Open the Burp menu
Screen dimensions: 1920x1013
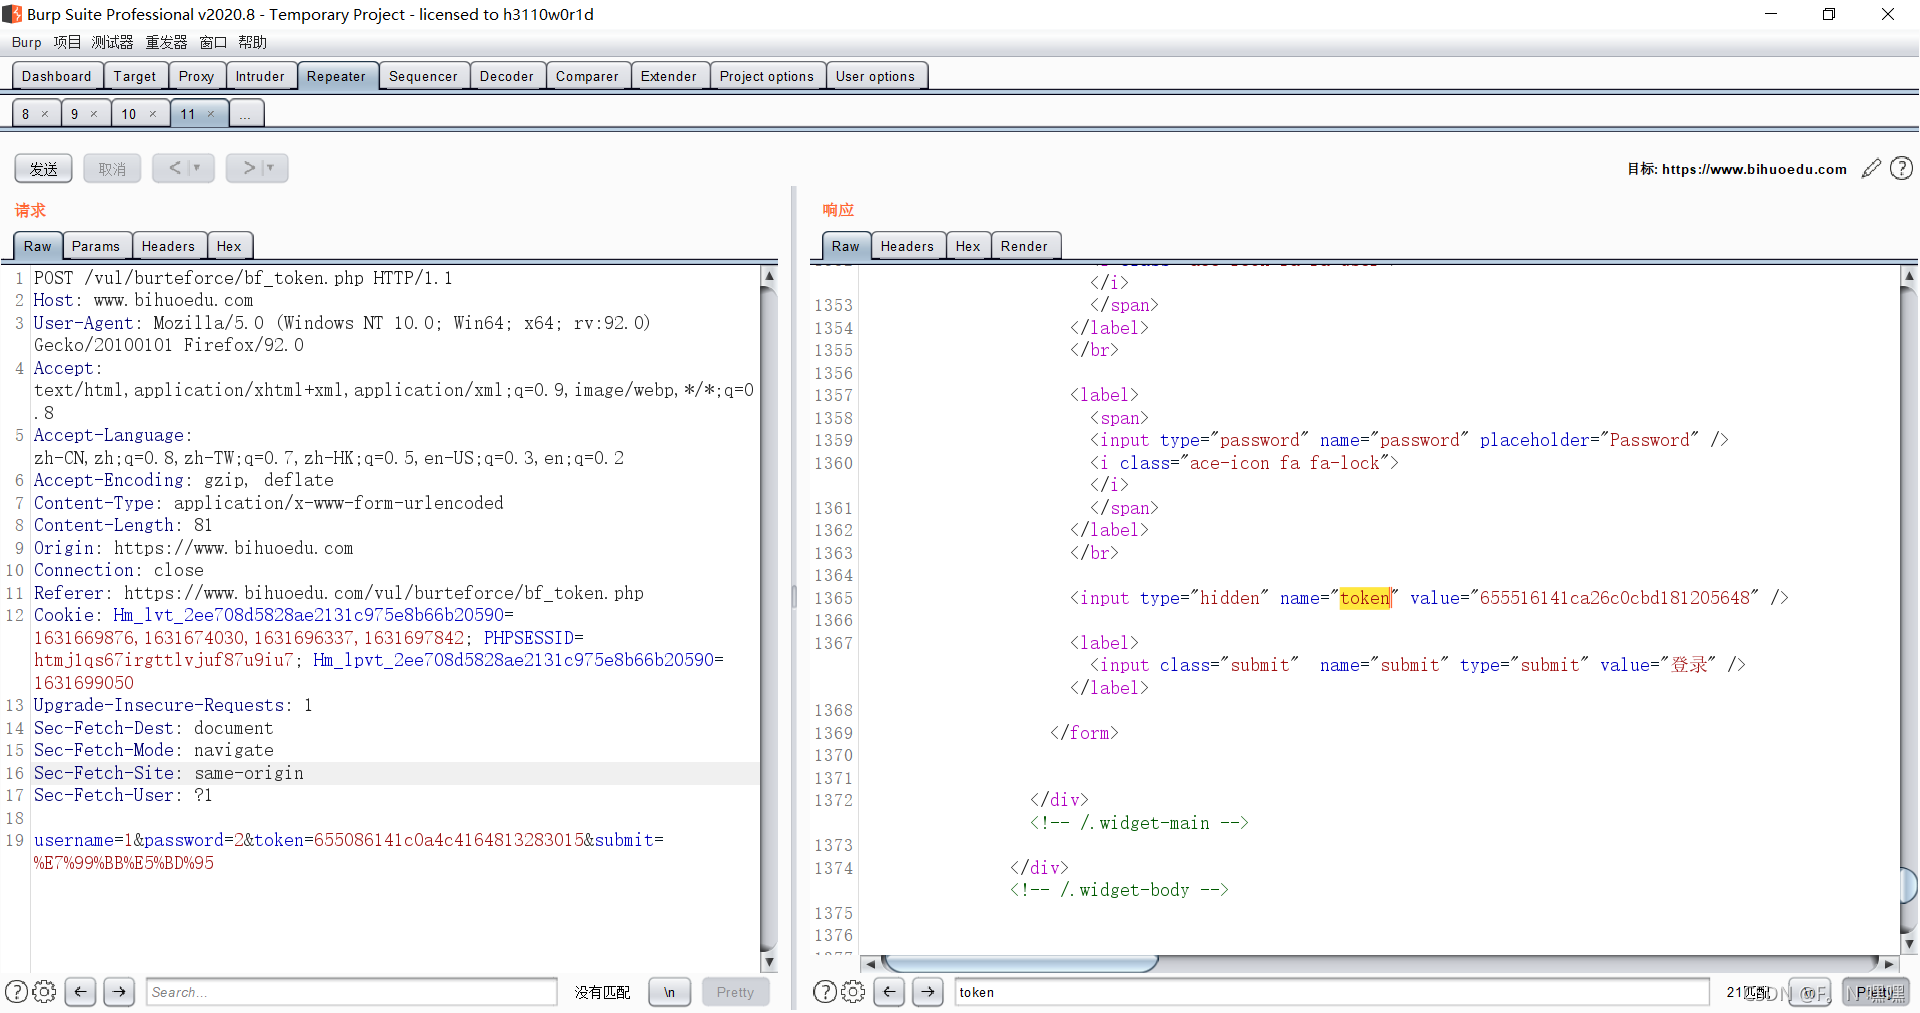point(27,42)
